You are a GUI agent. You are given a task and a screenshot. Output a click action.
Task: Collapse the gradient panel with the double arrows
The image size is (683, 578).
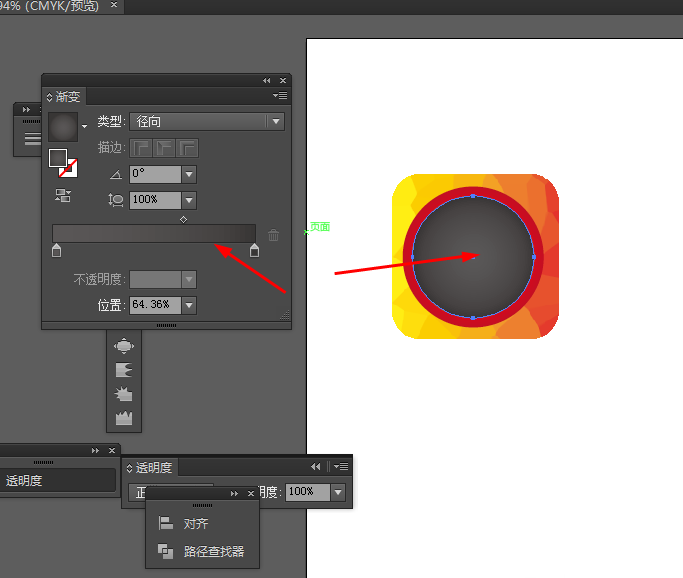coord(267,81)
